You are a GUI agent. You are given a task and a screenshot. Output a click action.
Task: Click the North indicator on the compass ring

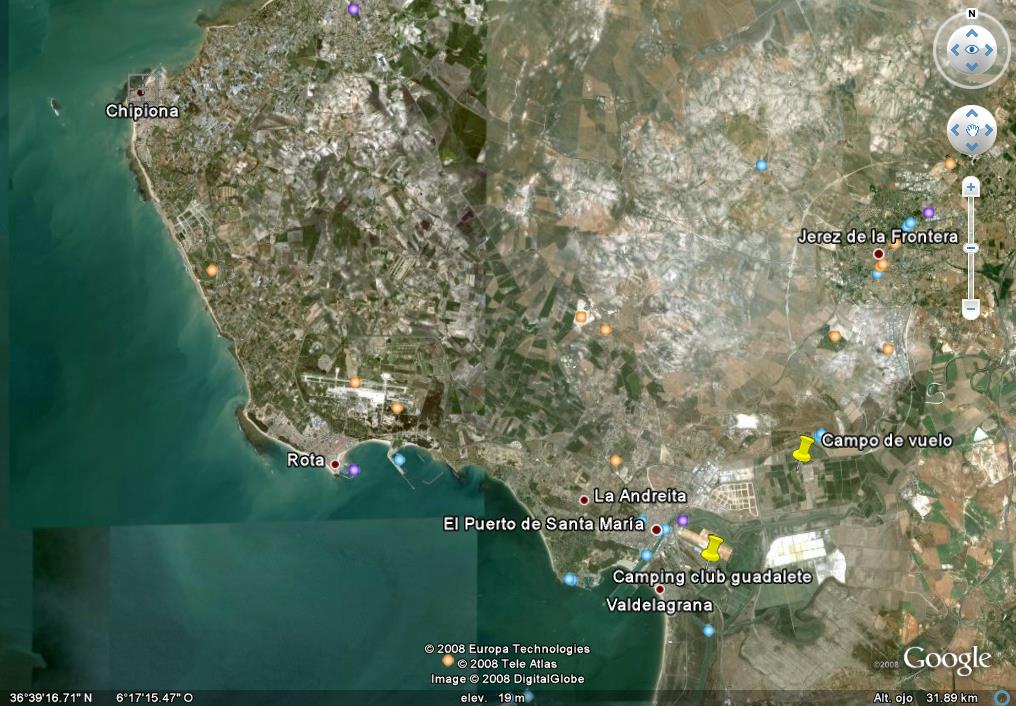[x=971, y=14]
